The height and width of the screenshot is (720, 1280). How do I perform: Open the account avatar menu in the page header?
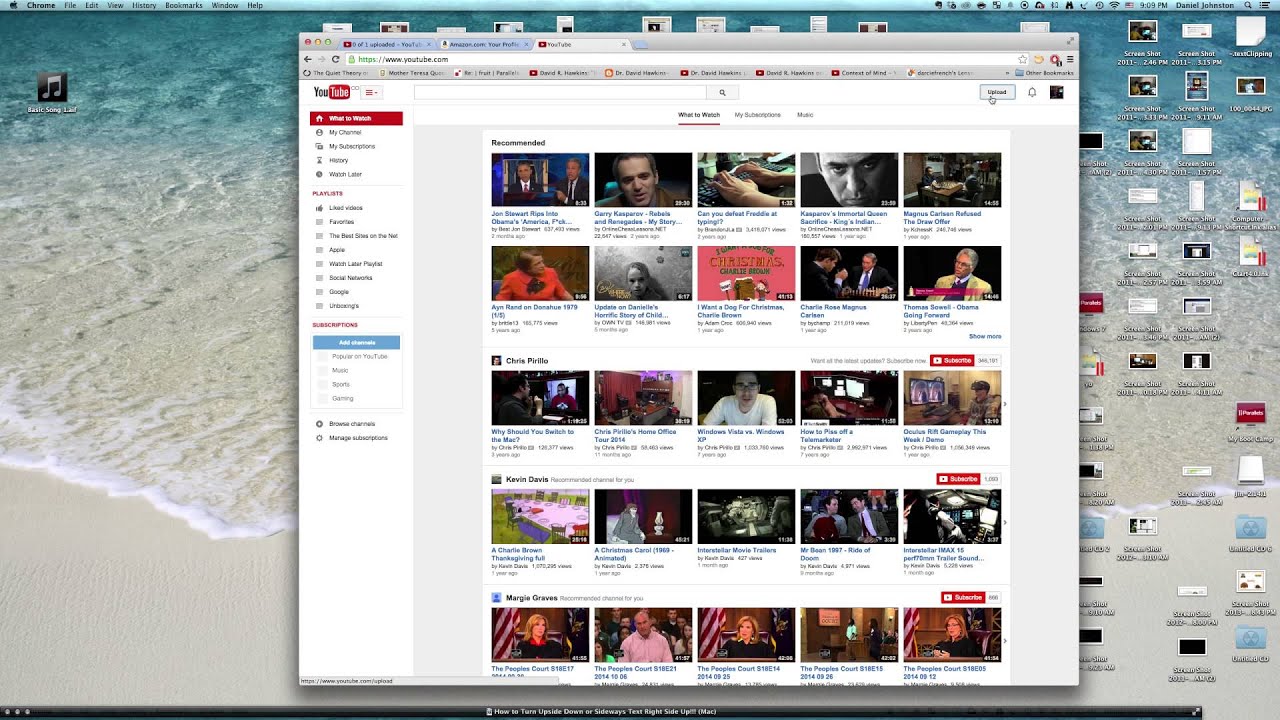coord(1056,92)
